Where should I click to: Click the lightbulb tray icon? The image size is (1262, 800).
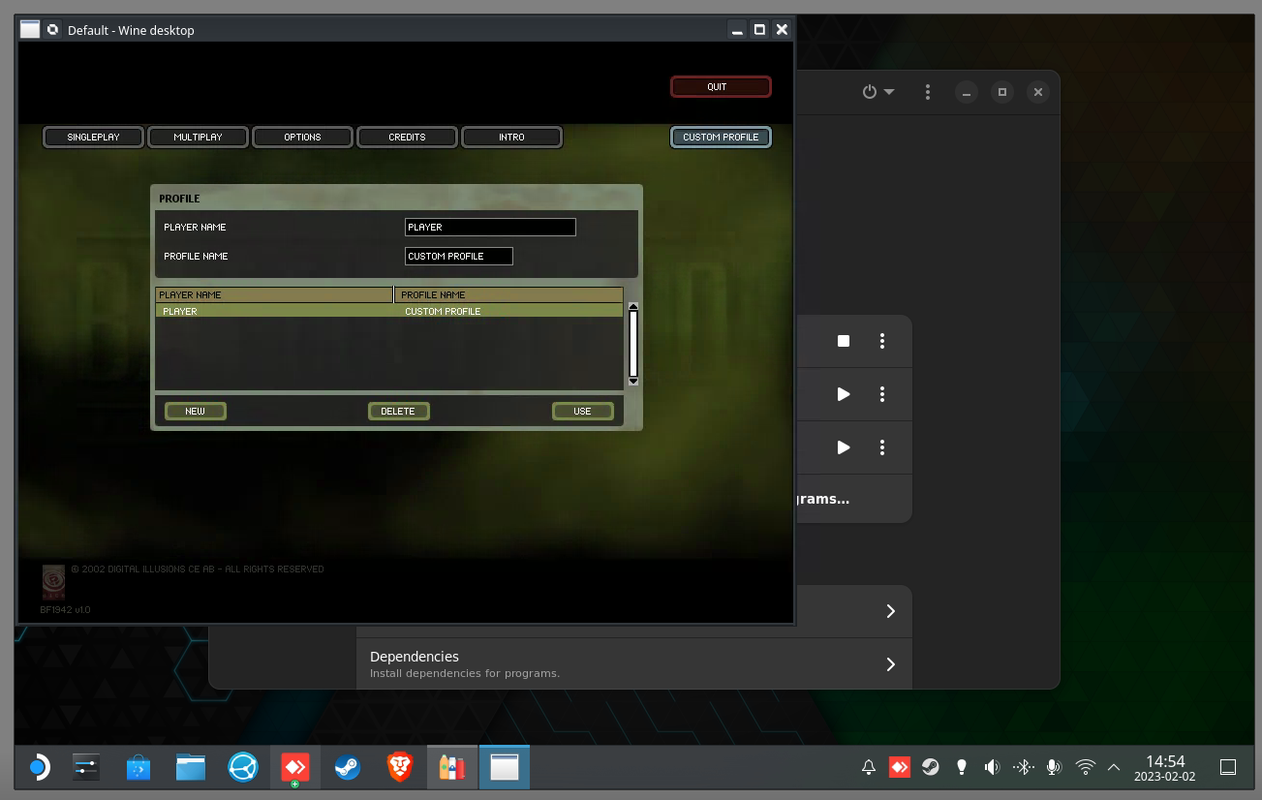tap(961, 768)
